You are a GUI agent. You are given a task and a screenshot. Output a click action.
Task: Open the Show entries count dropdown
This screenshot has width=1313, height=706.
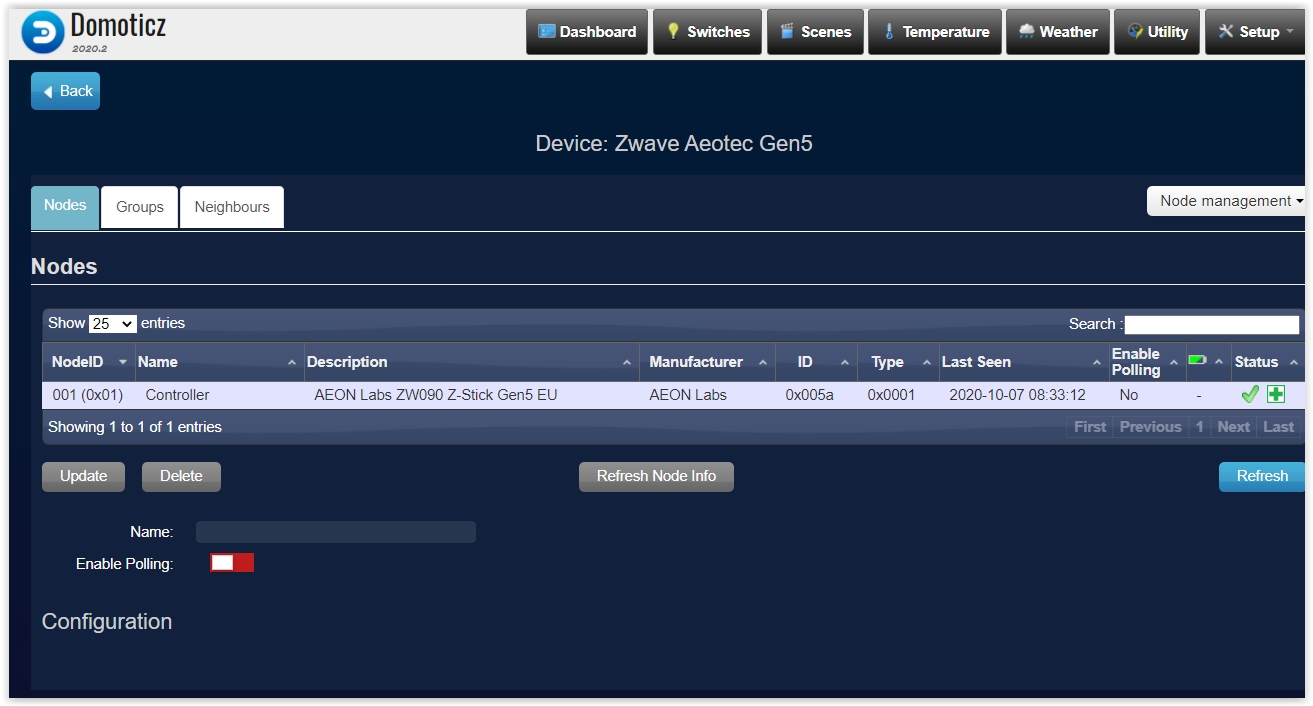click(x=113, y=324)
